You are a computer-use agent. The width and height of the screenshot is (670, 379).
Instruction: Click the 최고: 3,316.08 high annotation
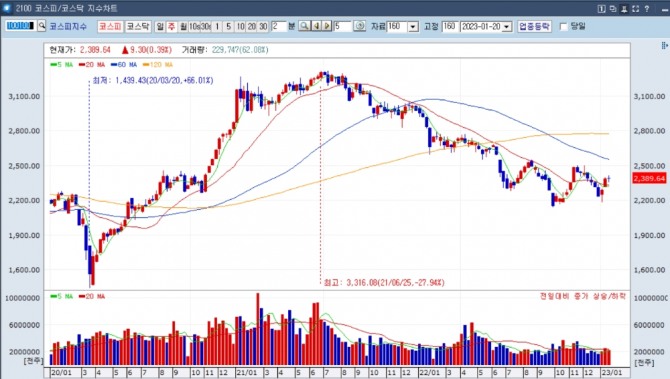coord(384,282)
